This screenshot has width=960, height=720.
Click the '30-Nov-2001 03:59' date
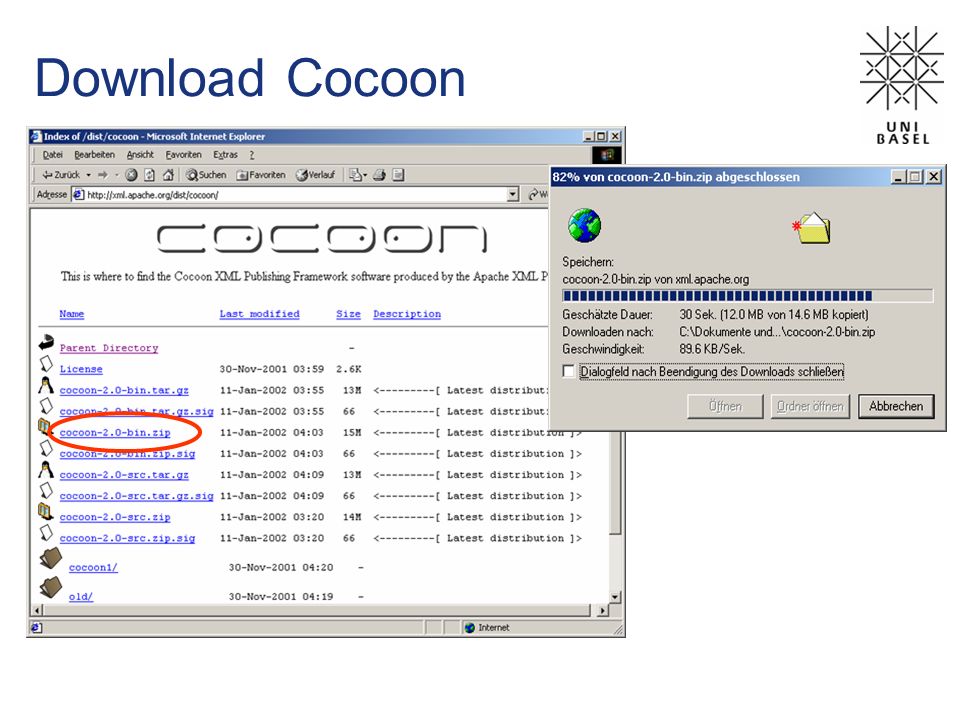click(272, 369)
